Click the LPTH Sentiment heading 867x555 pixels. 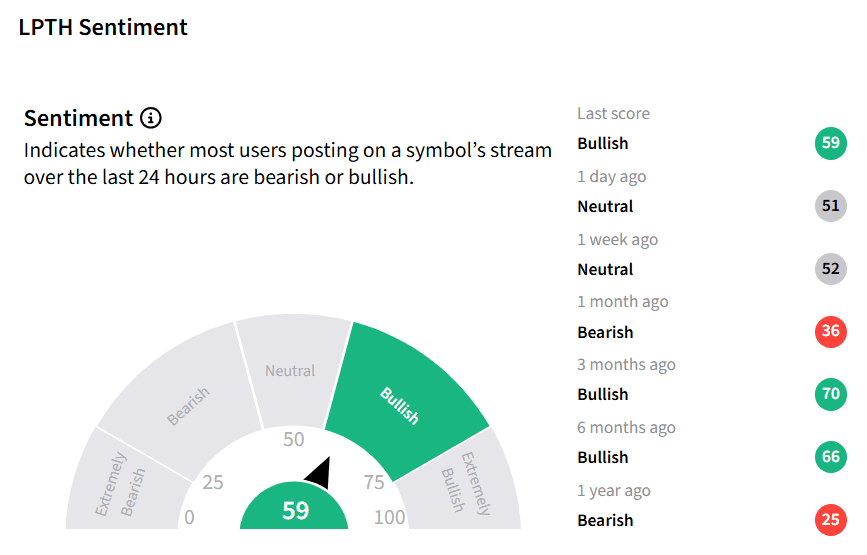coord(103,27)
